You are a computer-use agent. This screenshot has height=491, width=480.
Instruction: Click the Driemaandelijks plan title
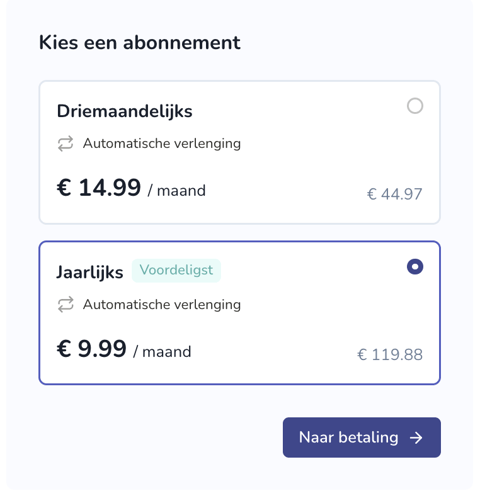pyautogui.click(x=125, y=111)
